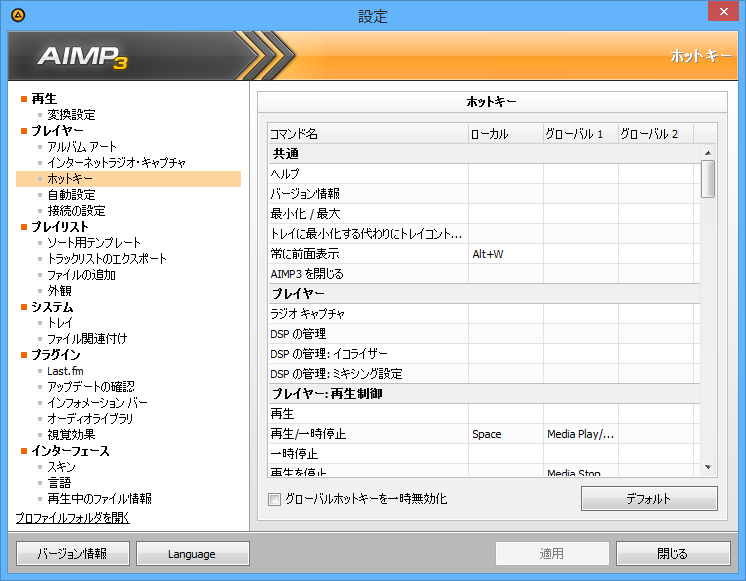Select the DSP の管理 command row
The image size is (746, 581).
point(484,334)
